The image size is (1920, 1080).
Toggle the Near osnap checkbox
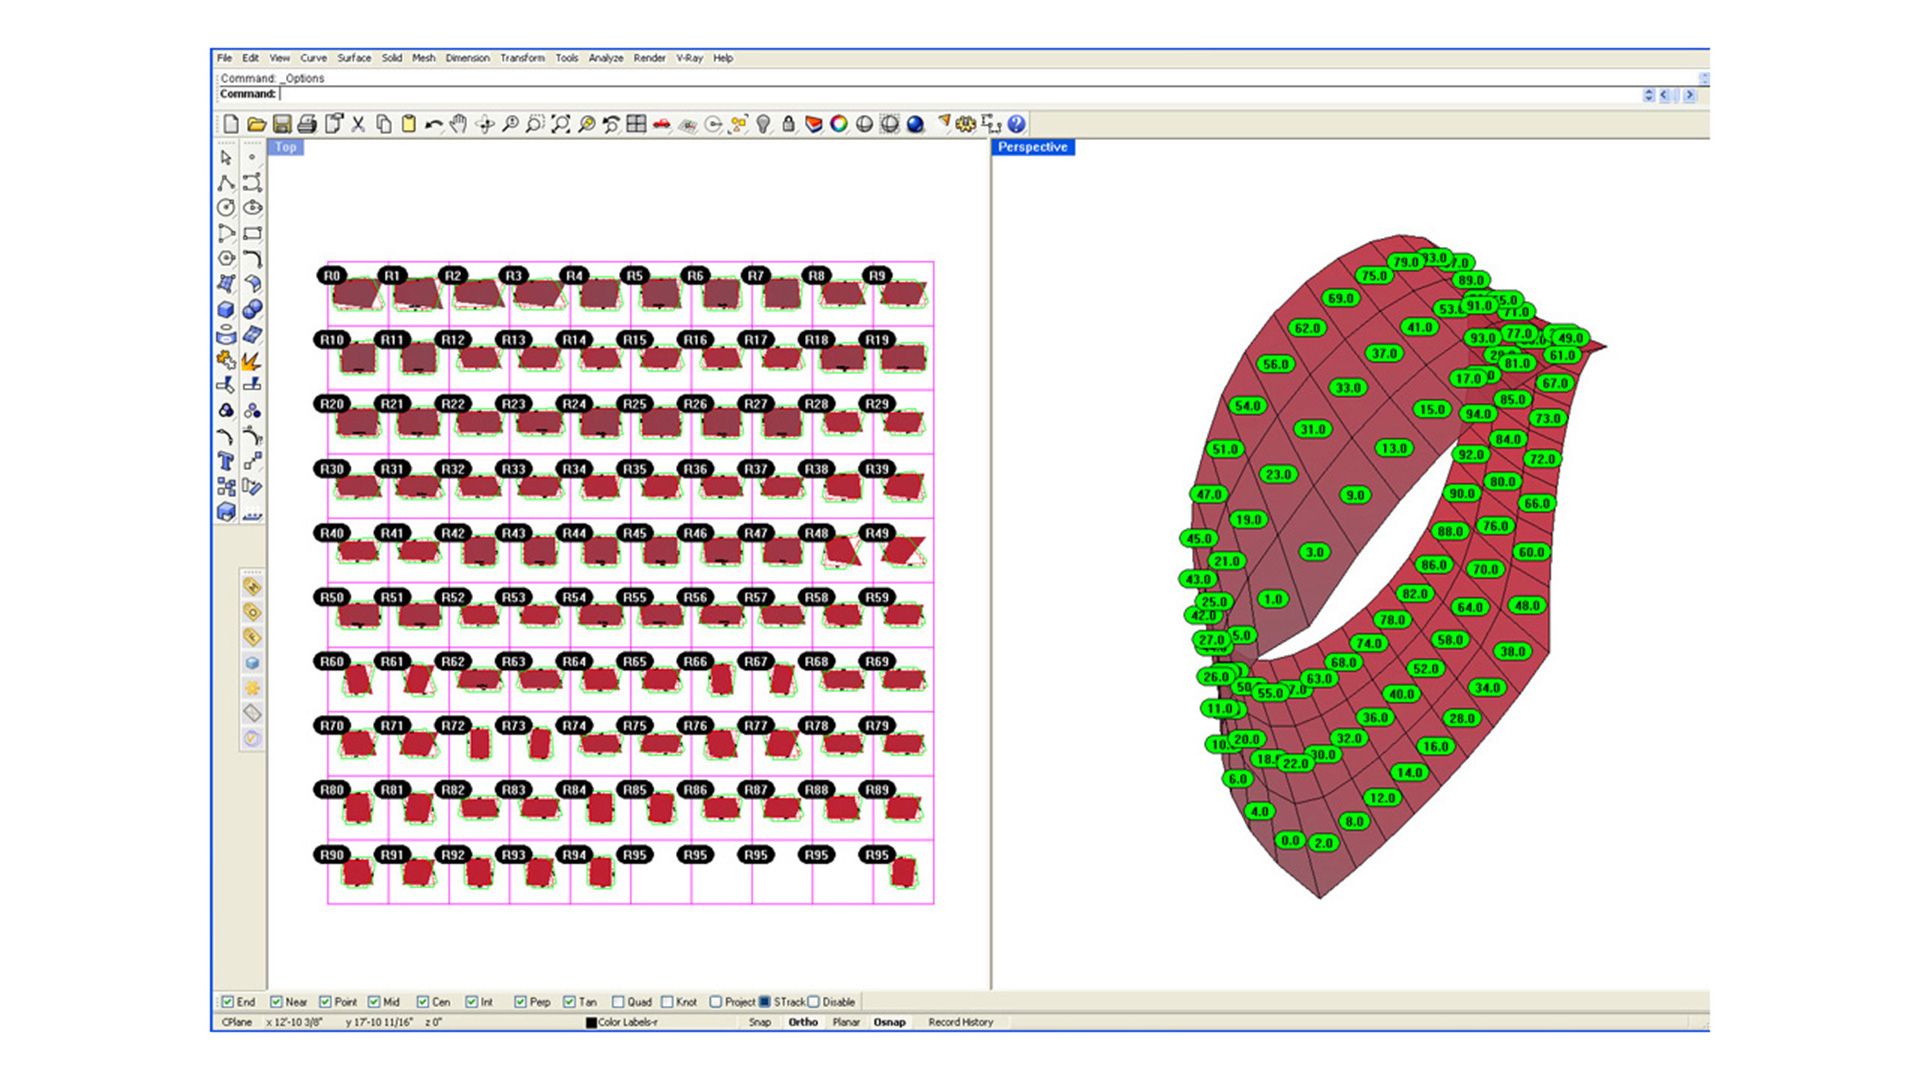coord(276,1002)
